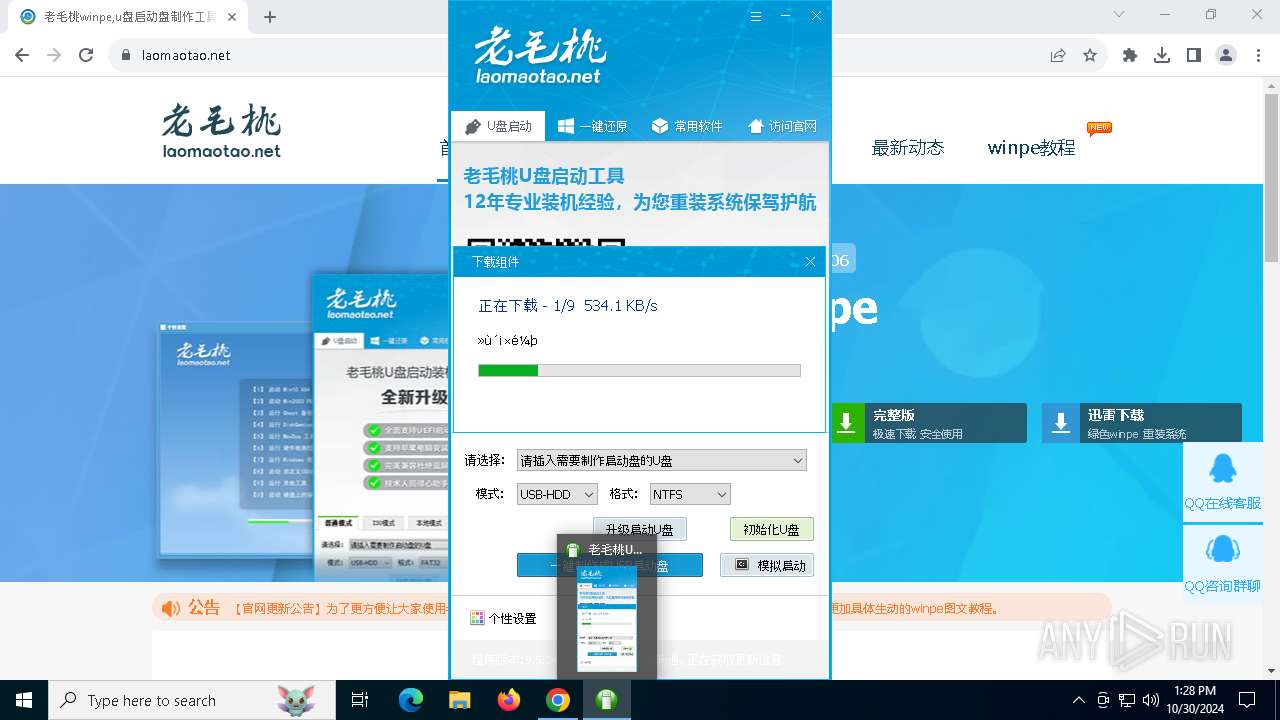The width and height of the screenshot is (1280, 720).
Task: Show hidden system tray icons
Action: [x=1078, y=700]
